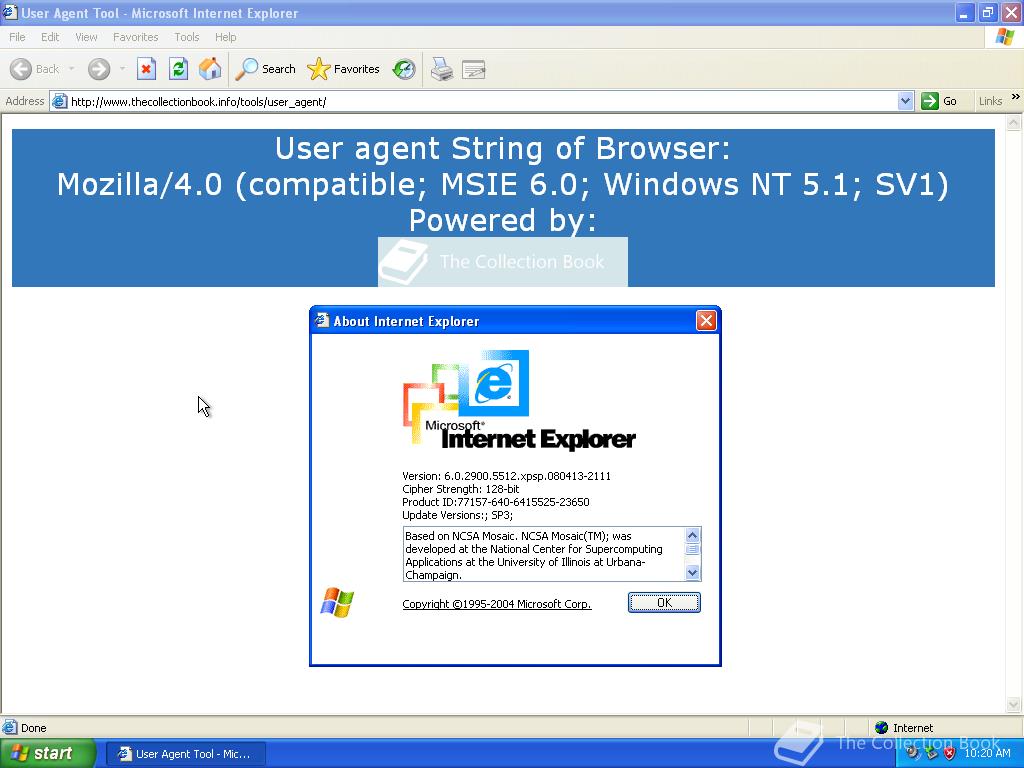
Task: Click the Cipher Strength 128-bit text
Action: pos(461,489)
